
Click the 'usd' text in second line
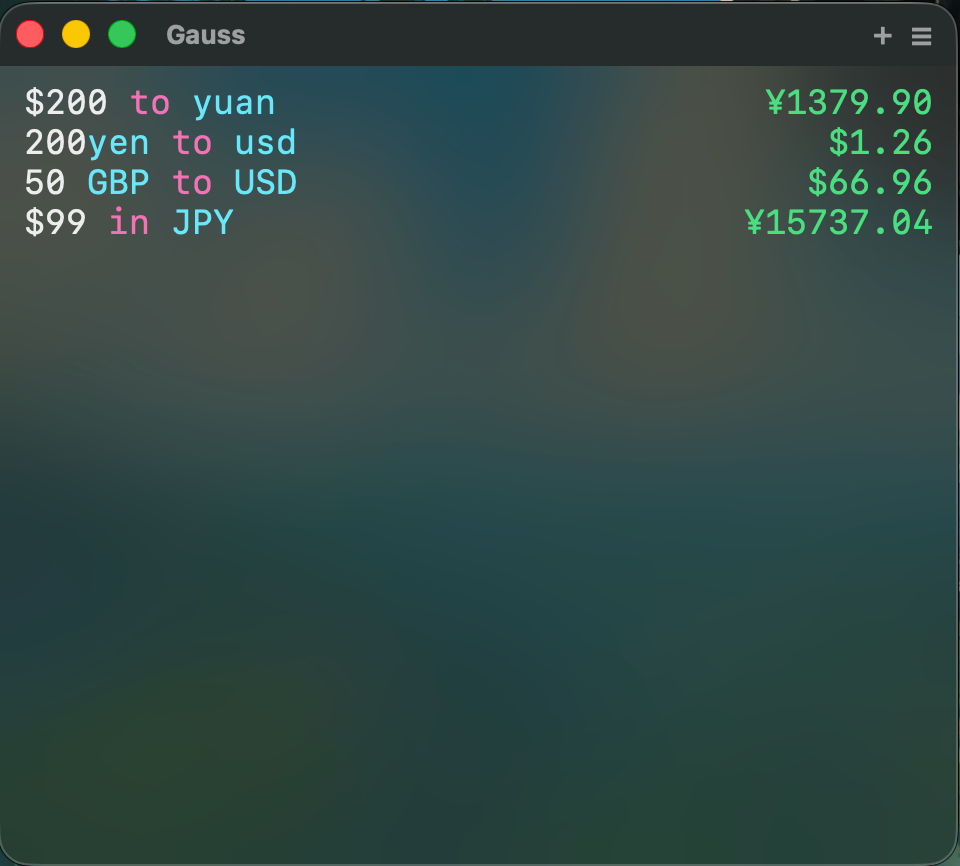[x=266, y=143]
